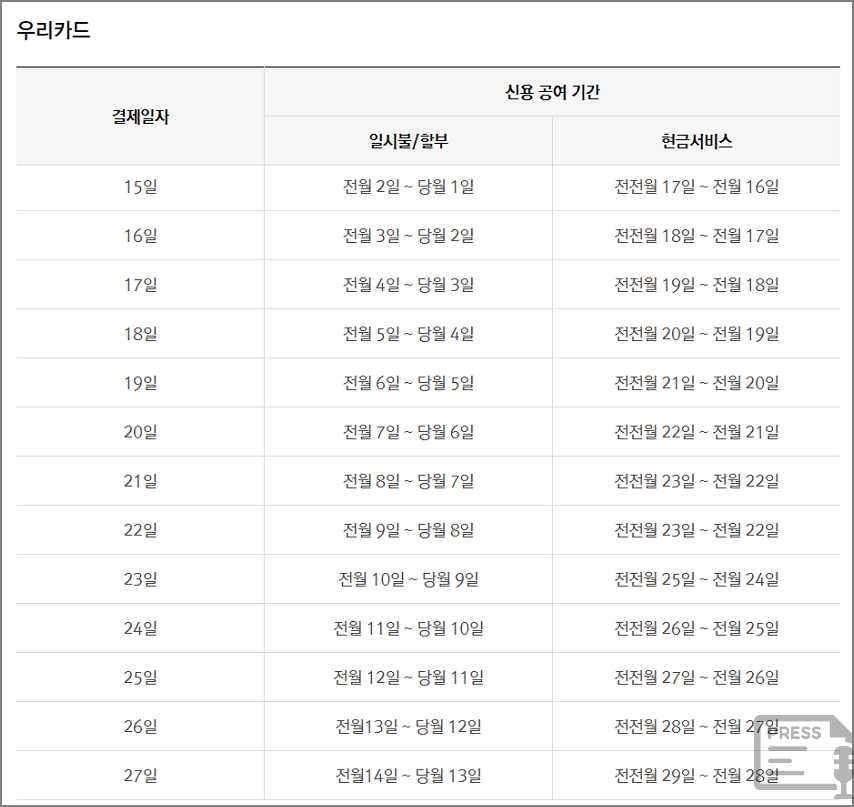Select the '15일' payment date cell
The image size is (854, 807).
(x=141, y=187)
